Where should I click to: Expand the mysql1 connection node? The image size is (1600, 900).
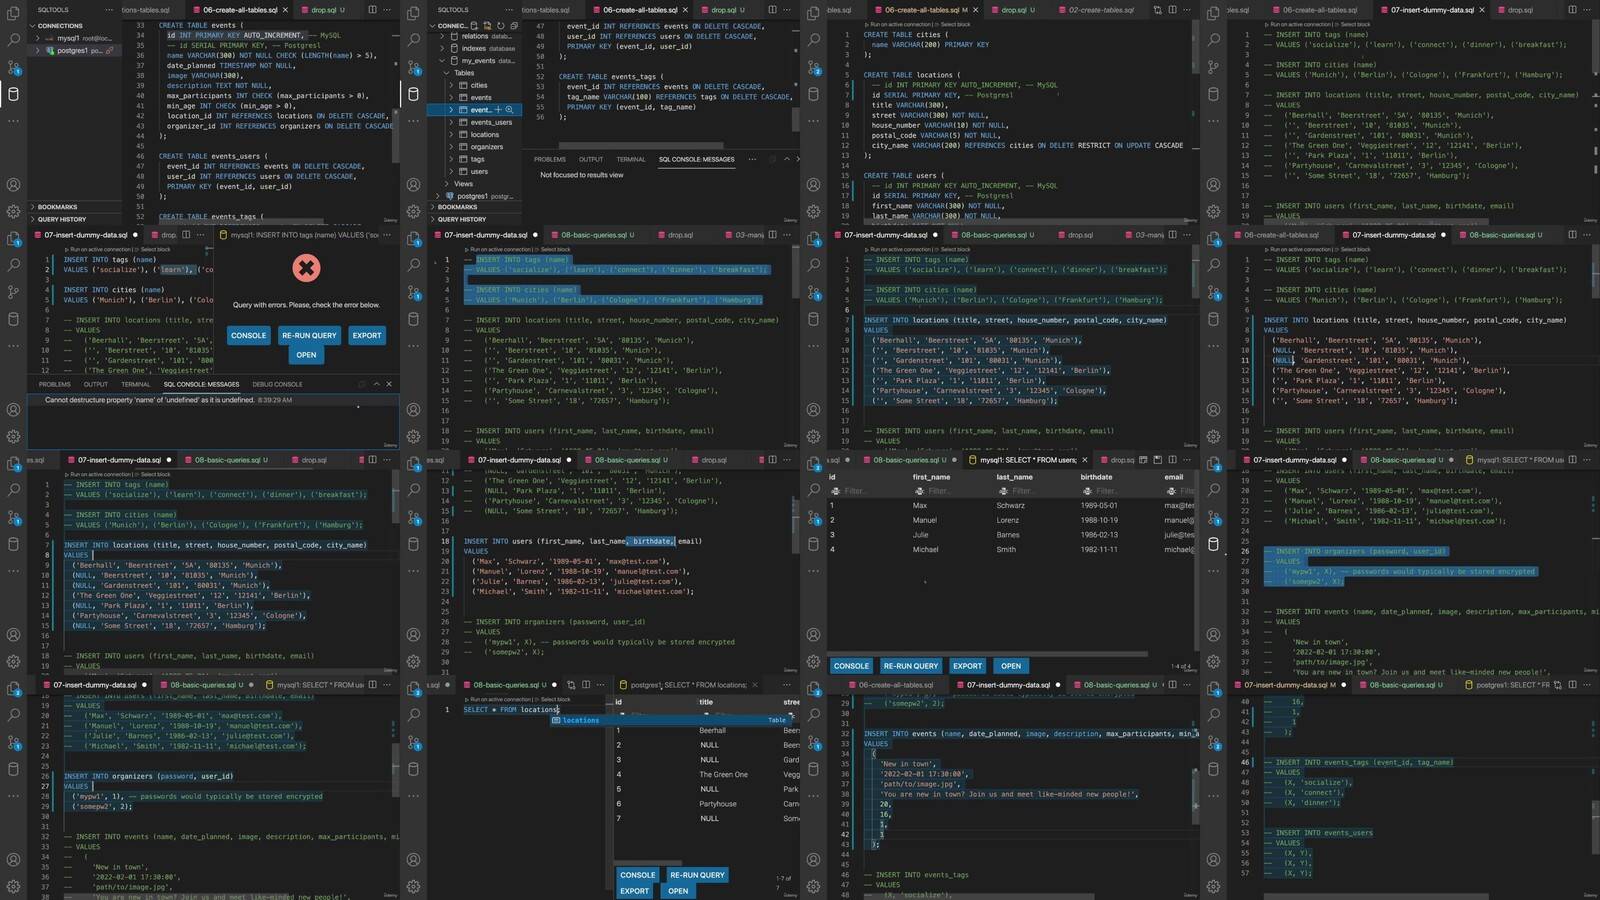click(x=37, y=38)
